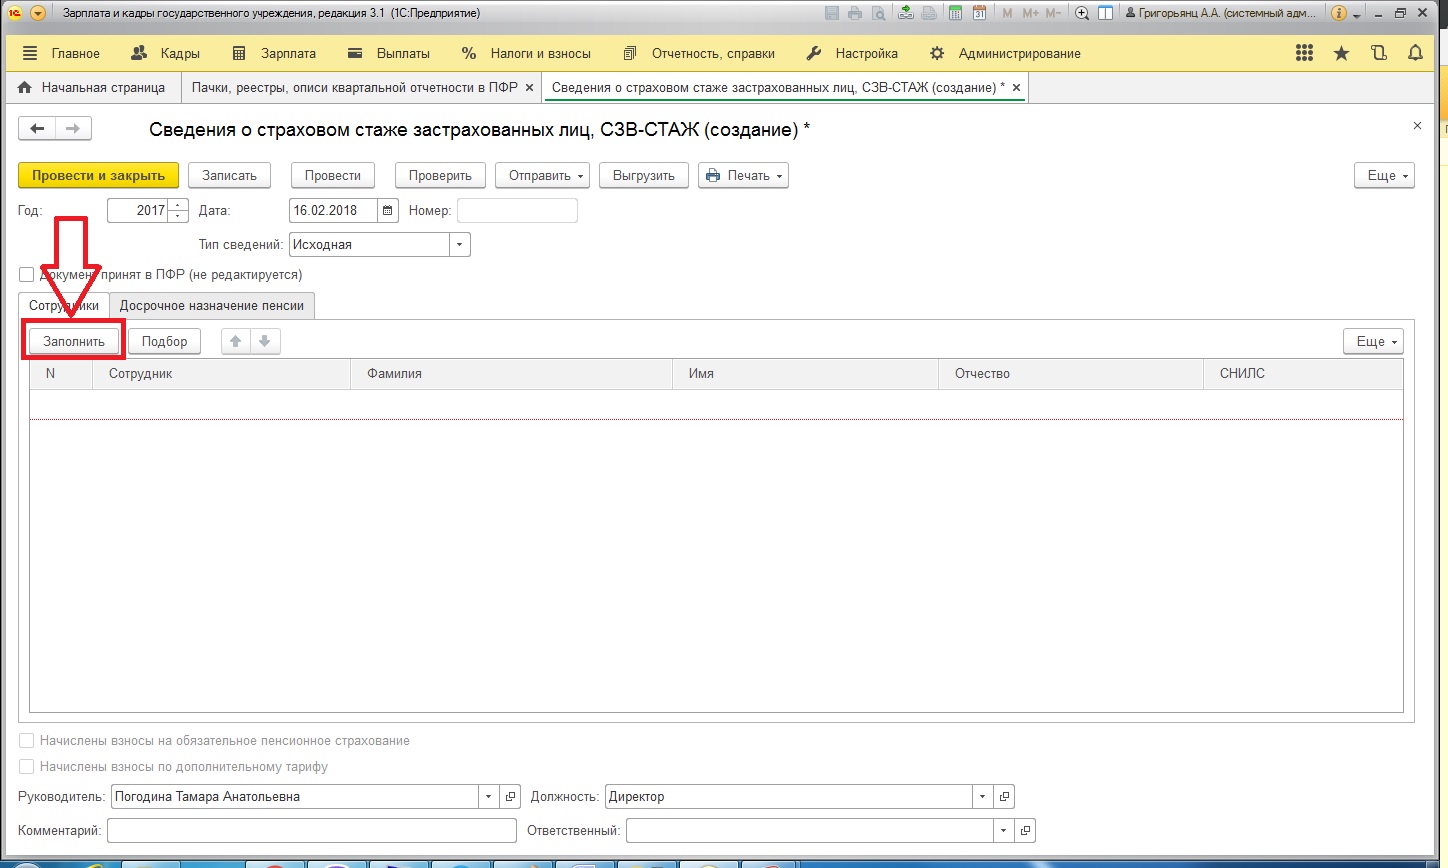Open the calculator from the title bar
This screenshot has height=868, width=1448.
(x=955, y=13)
